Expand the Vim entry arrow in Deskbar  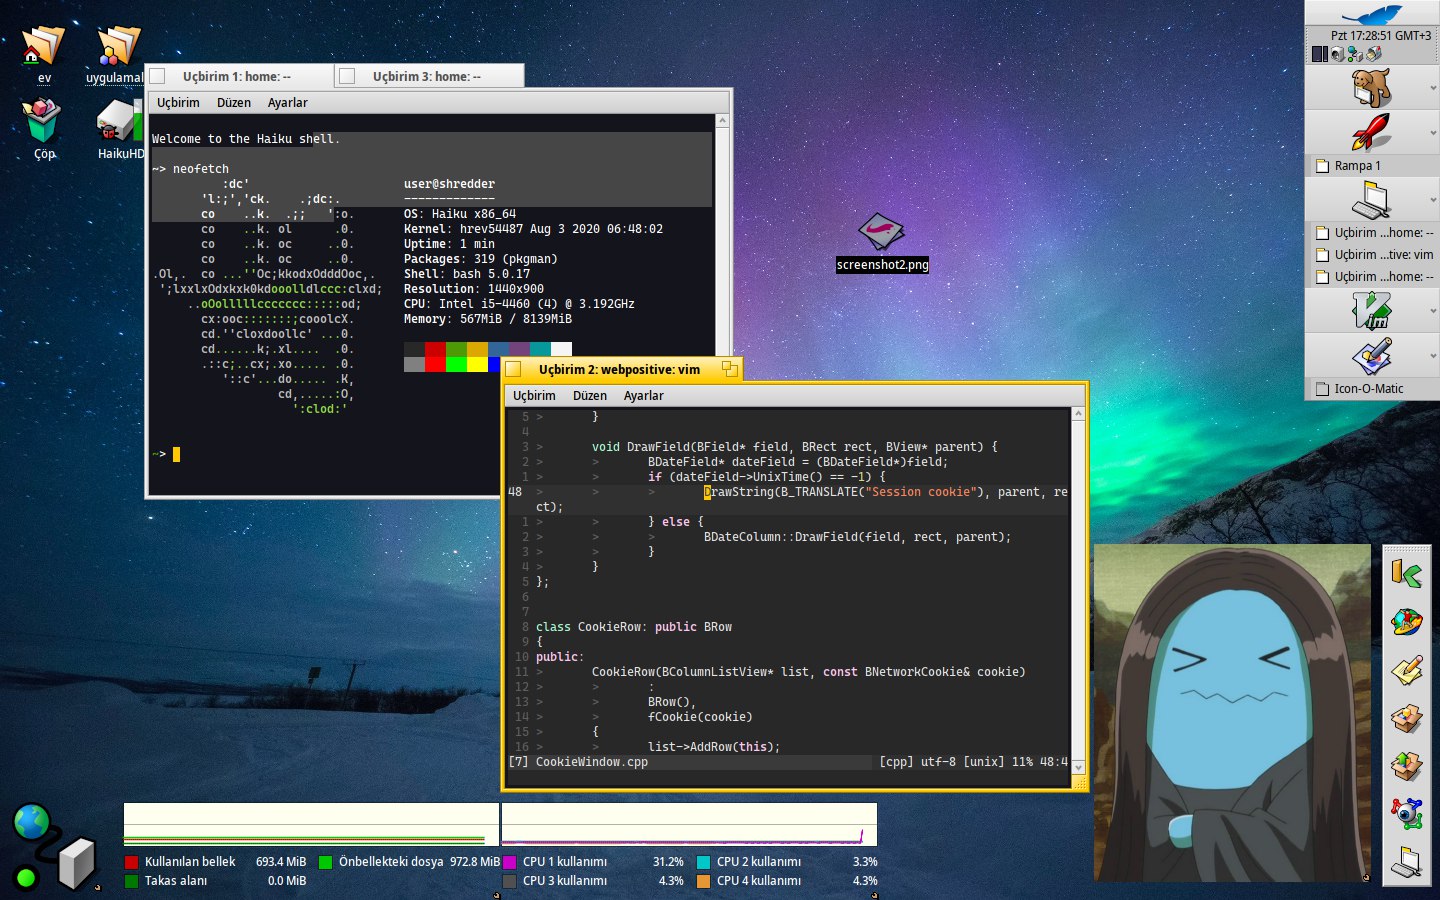click(x=1432, y=311)
